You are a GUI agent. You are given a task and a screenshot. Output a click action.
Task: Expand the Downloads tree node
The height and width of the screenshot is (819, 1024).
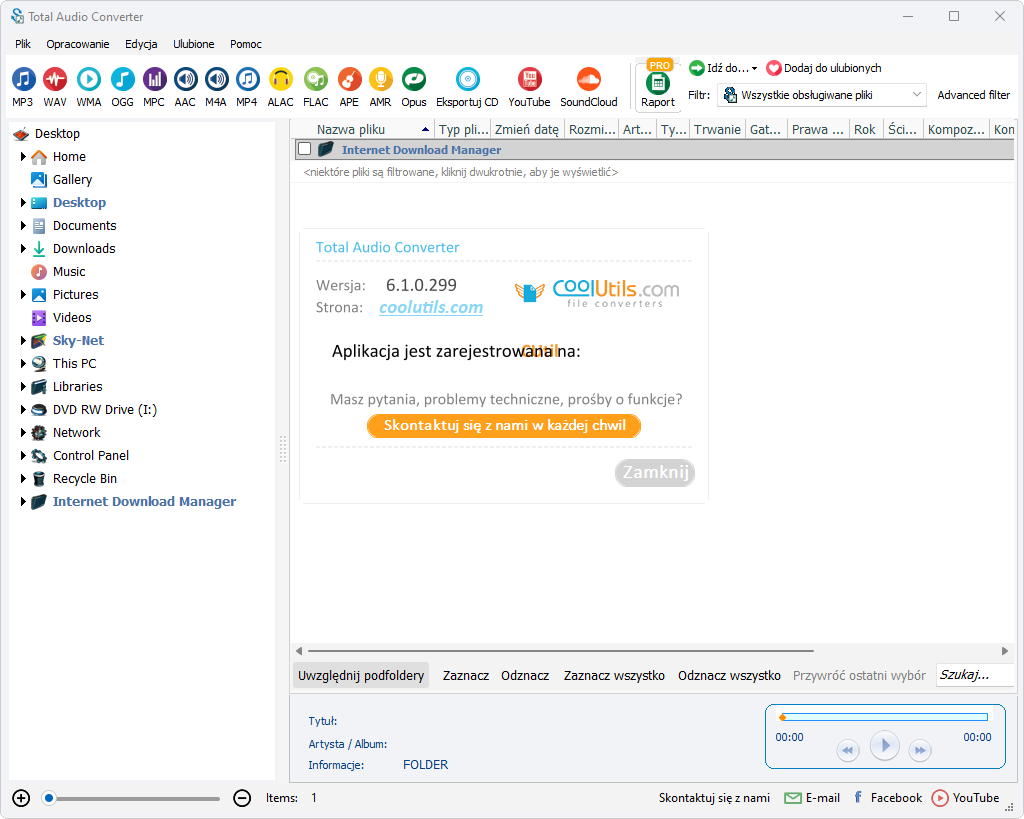pos(23,248)
